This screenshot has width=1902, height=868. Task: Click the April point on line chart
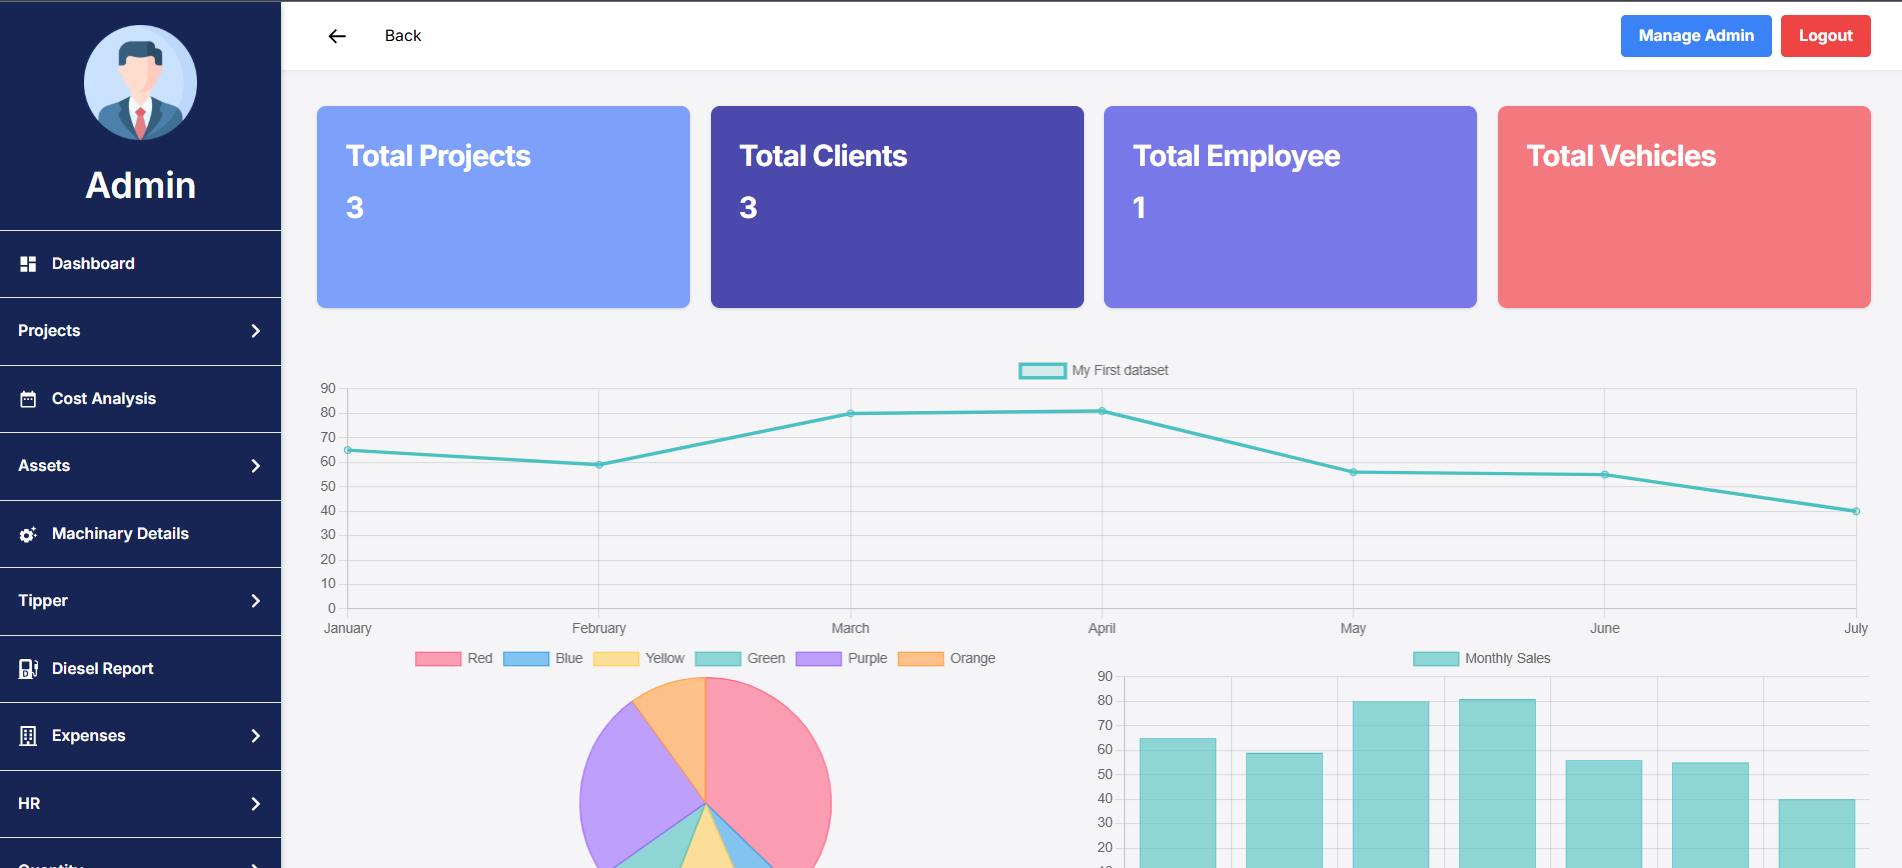tap(1102, 411)
